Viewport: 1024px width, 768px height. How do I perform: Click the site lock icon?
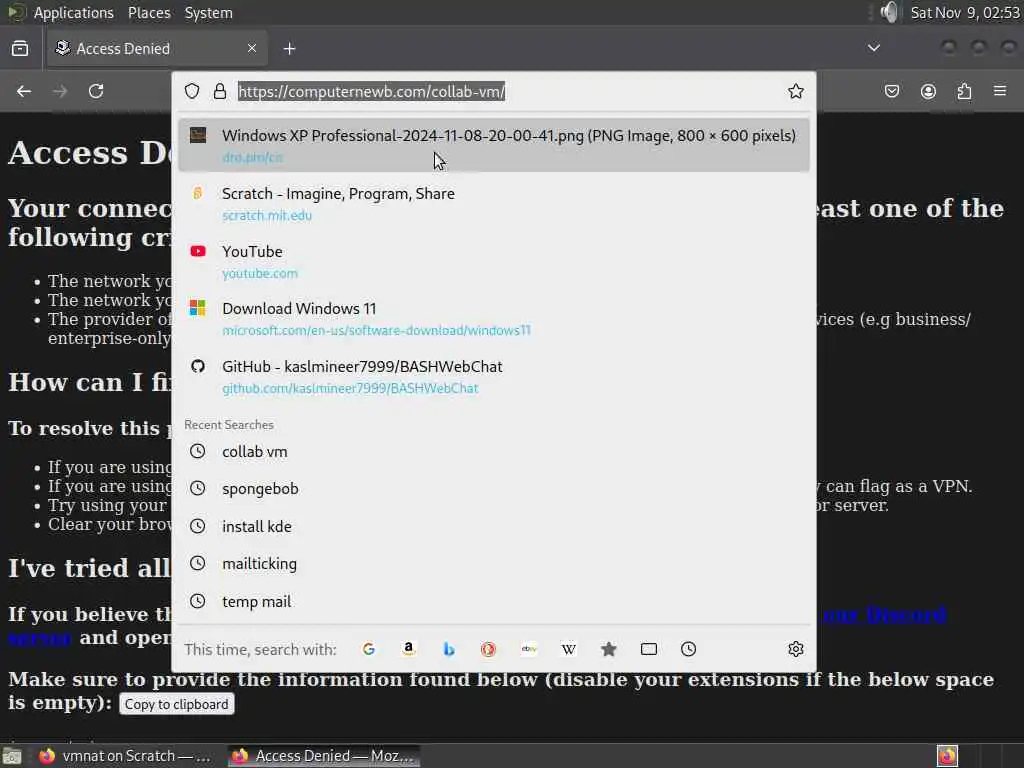click(220, 91)
